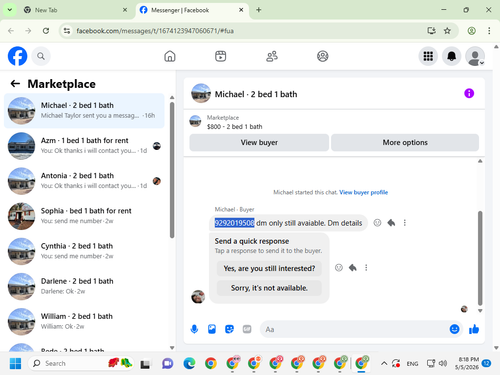Click the $800 - 2 bed 1 bath listing

[234, 126]
